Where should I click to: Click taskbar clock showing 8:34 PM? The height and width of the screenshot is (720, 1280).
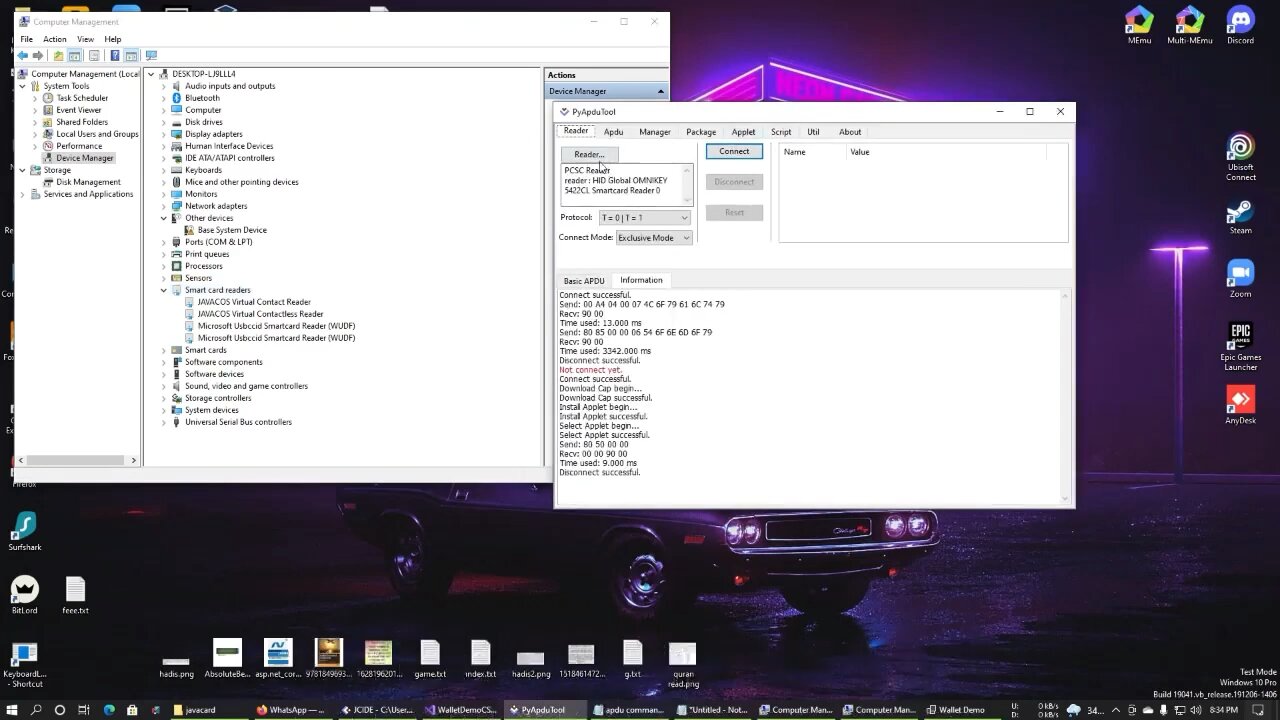pyautogui.click(x=1223, y=710)
